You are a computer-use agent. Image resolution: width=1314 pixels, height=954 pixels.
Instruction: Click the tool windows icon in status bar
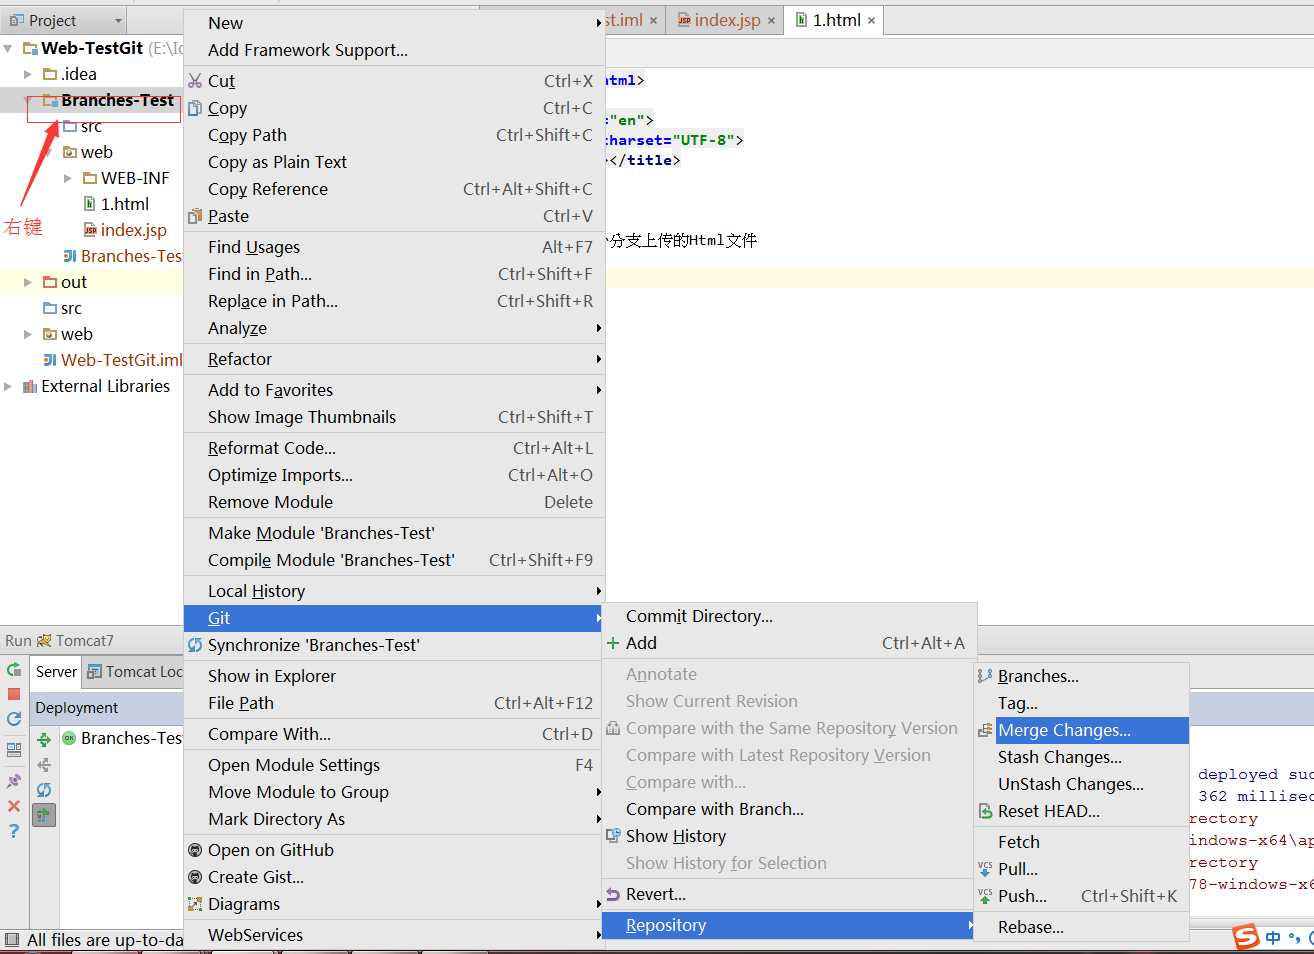(12, 940)
